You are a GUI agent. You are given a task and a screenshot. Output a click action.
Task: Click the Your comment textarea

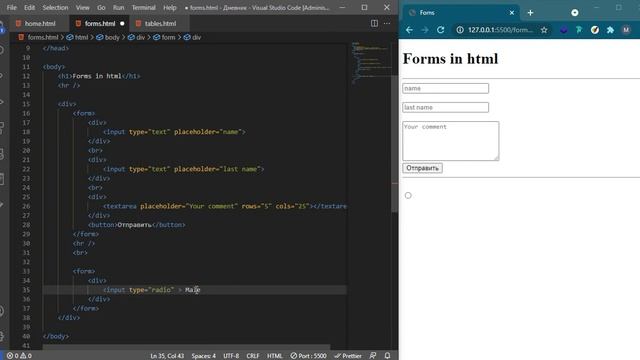tap(451, 141)
